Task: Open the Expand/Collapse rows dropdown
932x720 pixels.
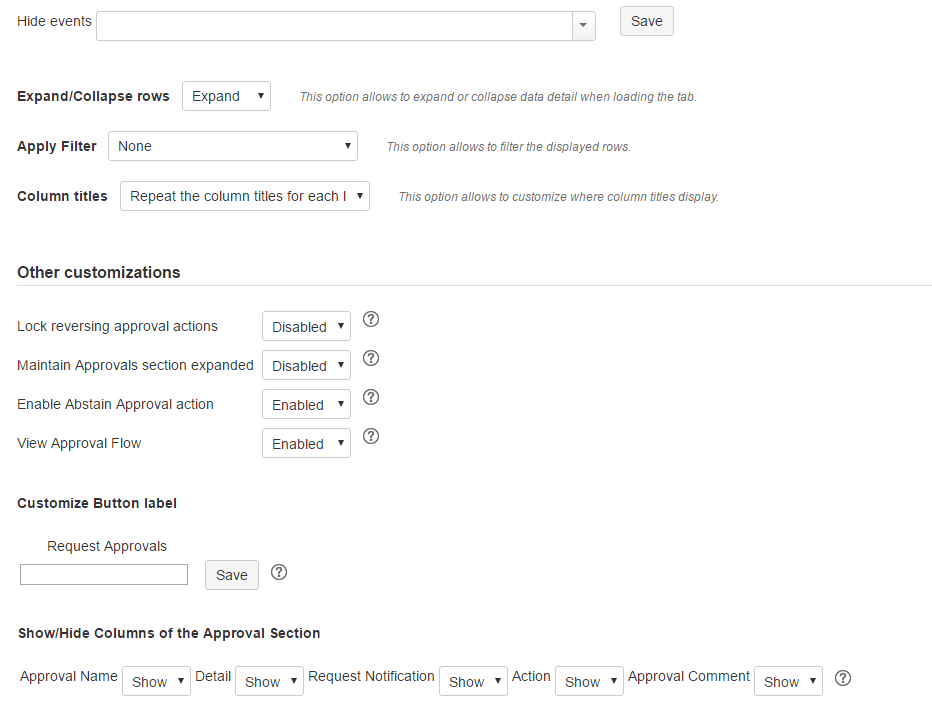Action: (x=227, y=96)
